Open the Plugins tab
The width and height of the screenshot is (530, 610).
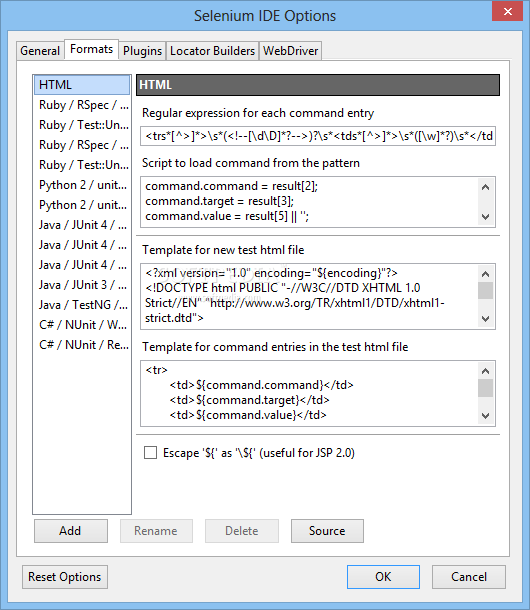click(x=142, y=51)
